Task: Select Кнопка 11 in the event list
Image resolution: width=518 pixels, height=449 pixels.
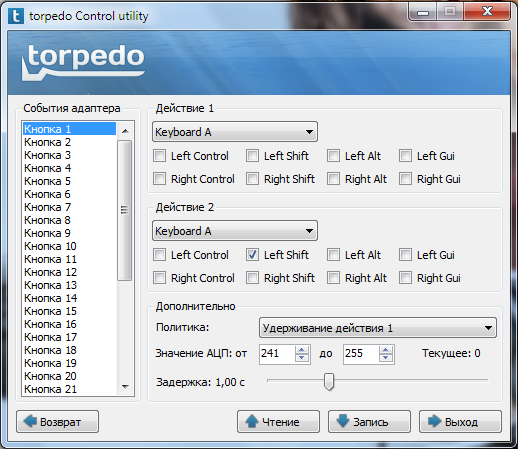Action: 70,259
